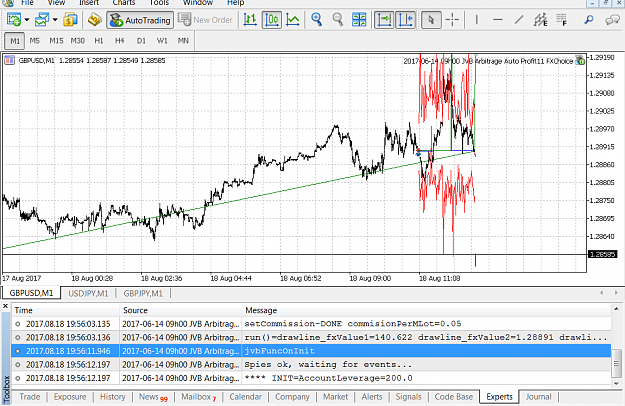The width and height of the screenshot is (625, 406).
Task: Open the Journal tab
Action: coord(539,397)
